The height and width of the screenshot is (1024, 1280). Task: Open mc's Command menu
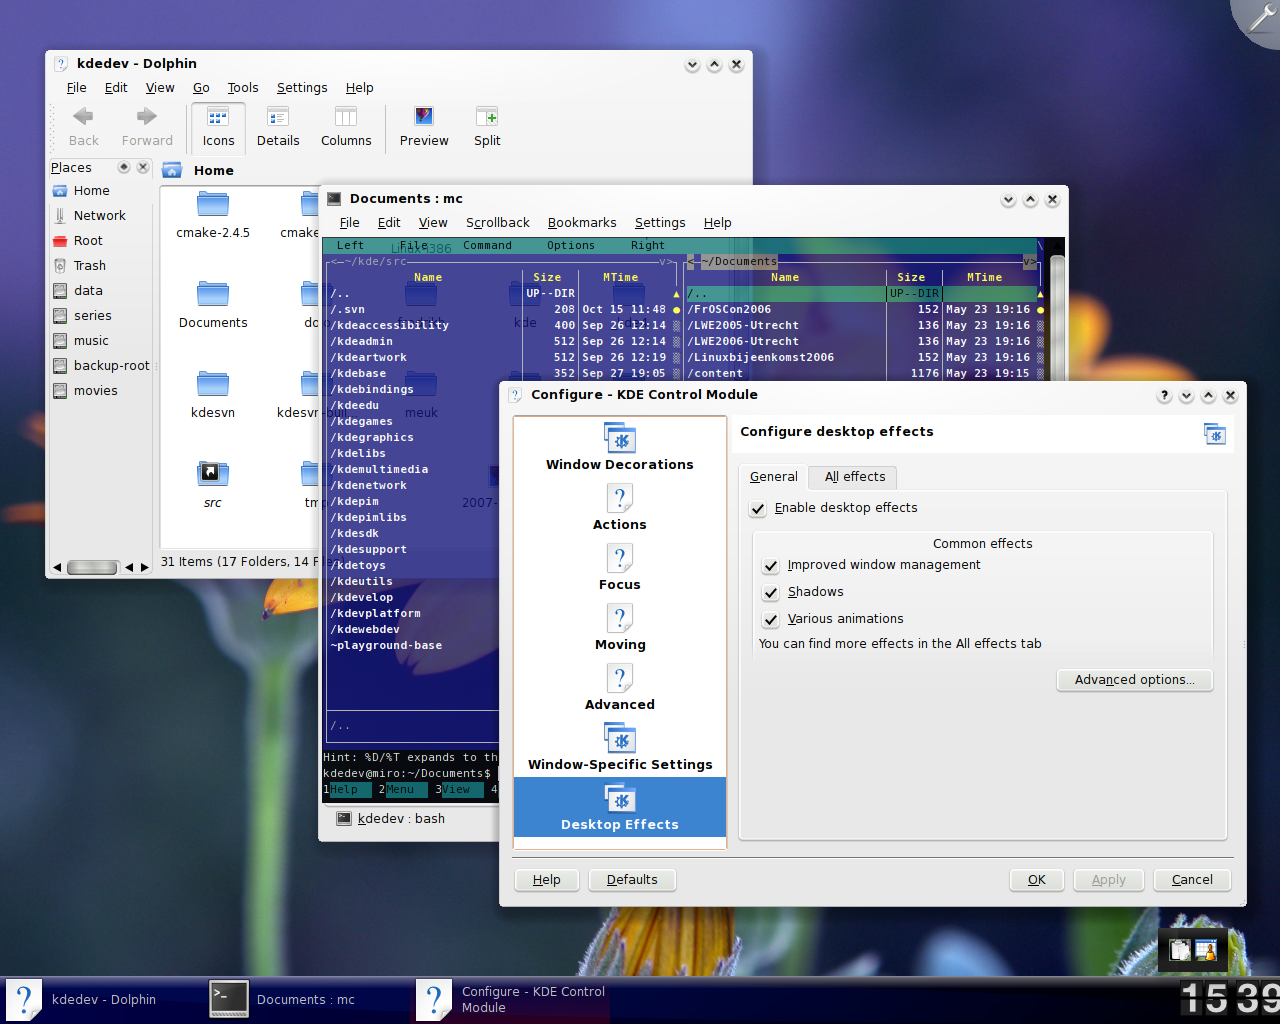[x=487, y=246]
